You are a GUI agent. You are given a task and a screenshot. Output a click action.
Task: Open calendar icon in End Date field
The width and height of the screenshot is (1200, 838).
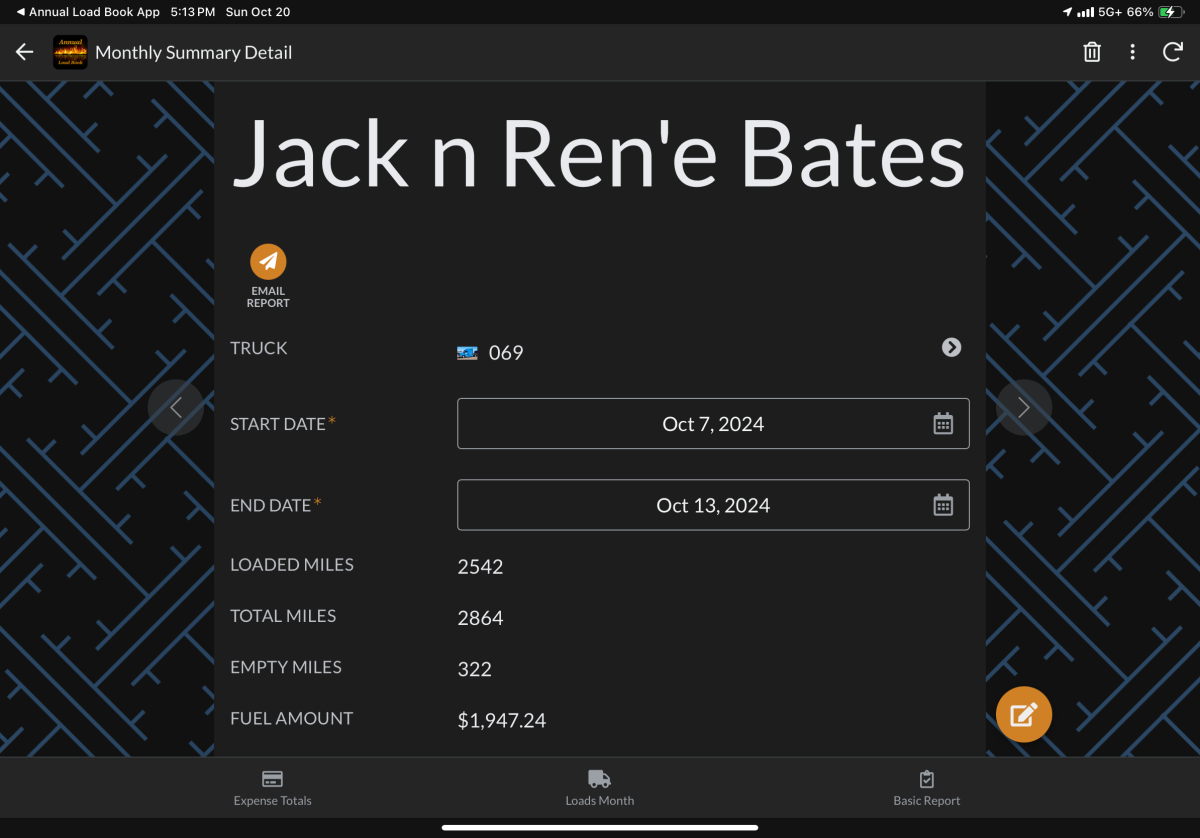point(942,505)
